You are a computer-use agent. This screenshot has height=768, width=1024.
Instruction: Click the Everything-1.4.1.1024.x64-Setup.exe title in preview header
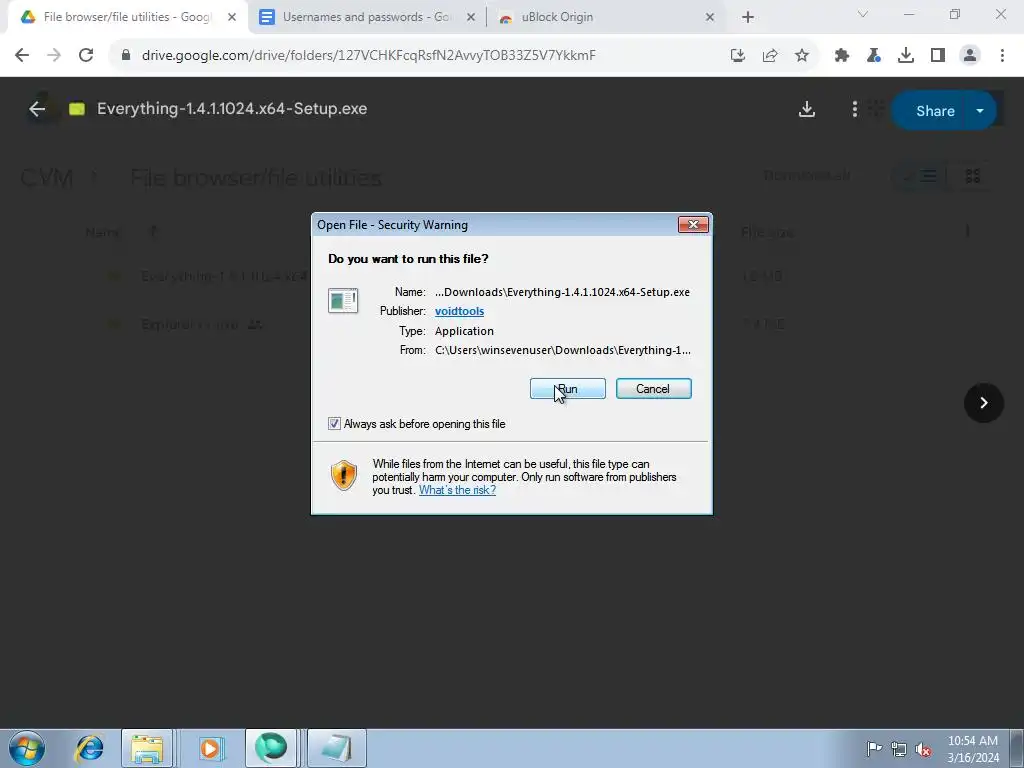pos(232,109)
